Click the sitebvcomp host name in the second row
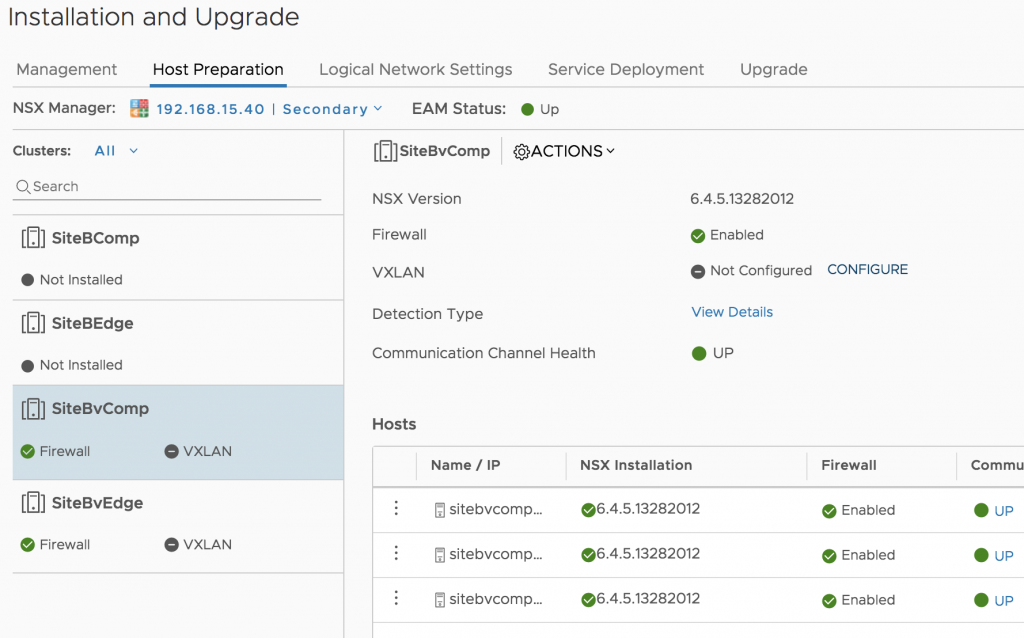 pyautogui.click(x=496, y=554)
